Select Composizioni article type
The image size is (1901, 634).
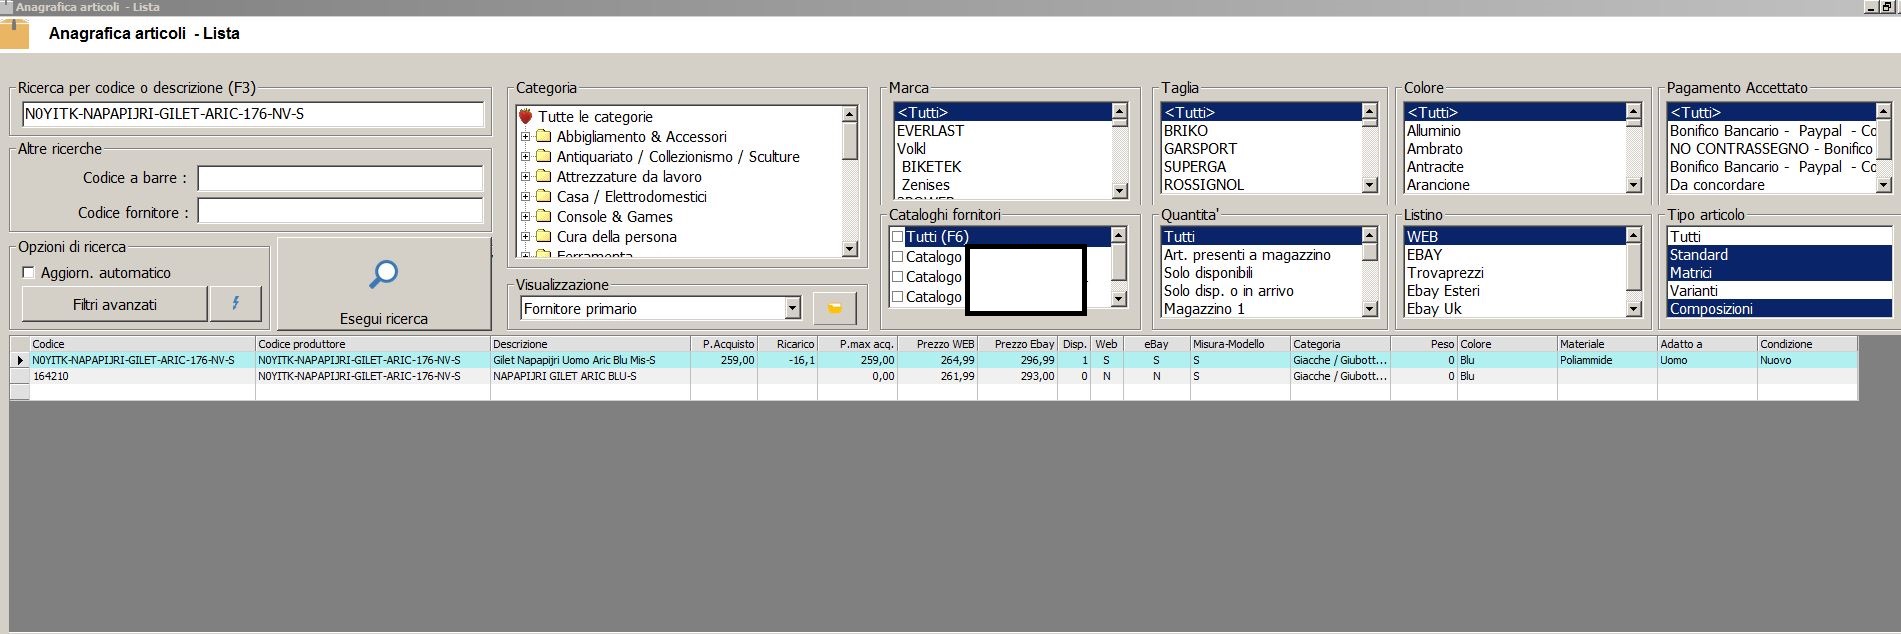point(1779,309)
